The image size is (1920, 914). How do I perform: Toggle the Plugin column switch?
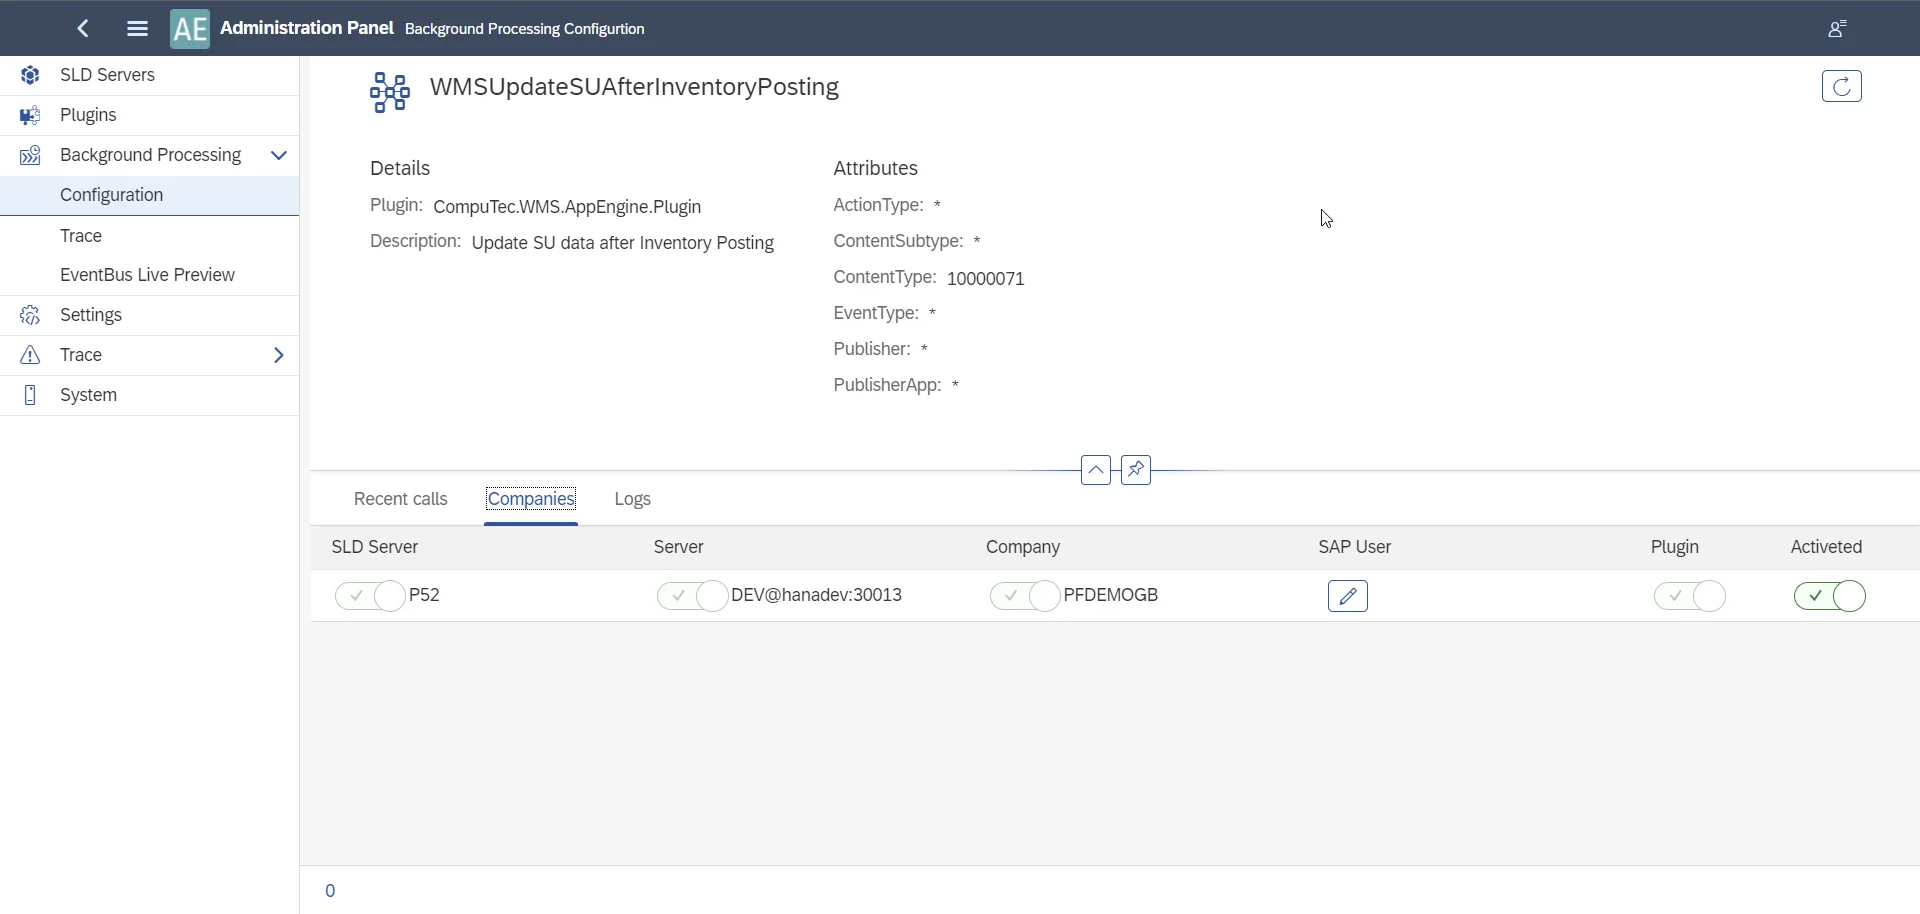click(1690, 597)
